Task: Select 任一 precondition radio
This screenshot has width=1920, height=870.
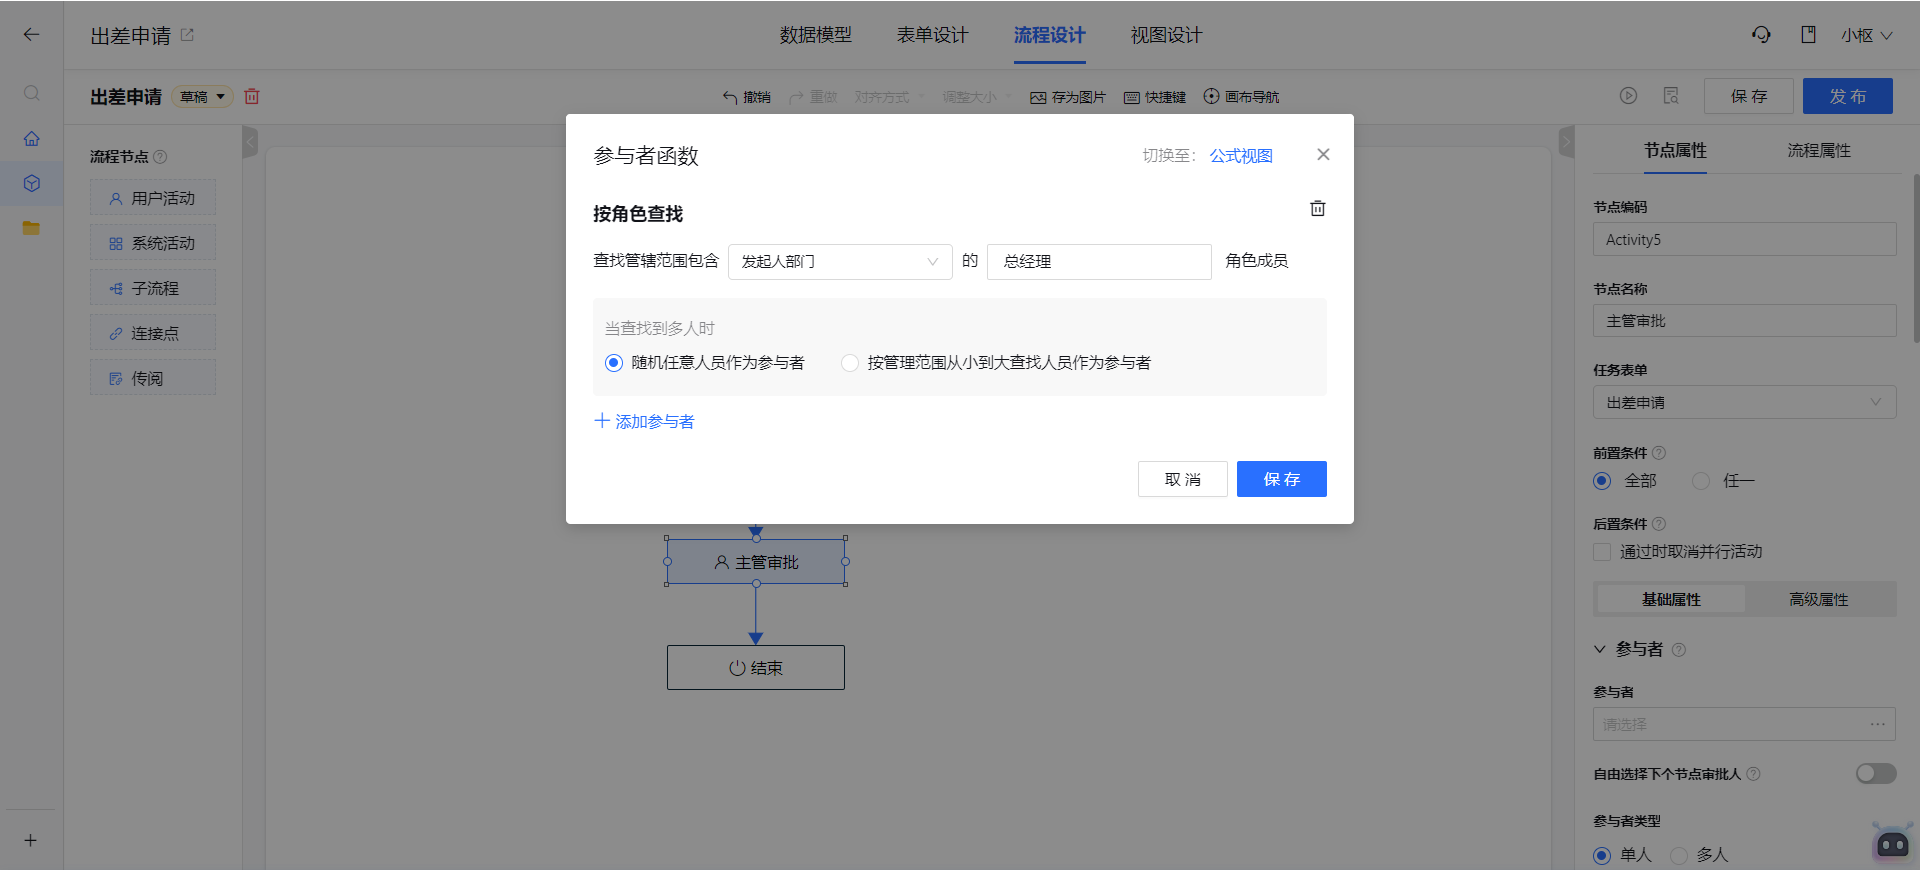Action: [1701, 481]
